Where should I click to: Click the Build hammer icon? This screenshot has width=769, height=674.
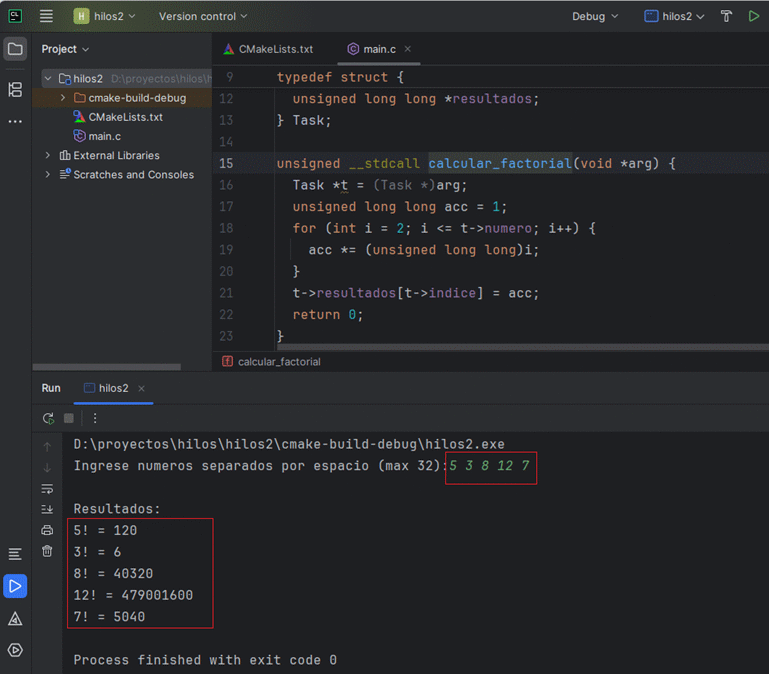coord(727,16)
